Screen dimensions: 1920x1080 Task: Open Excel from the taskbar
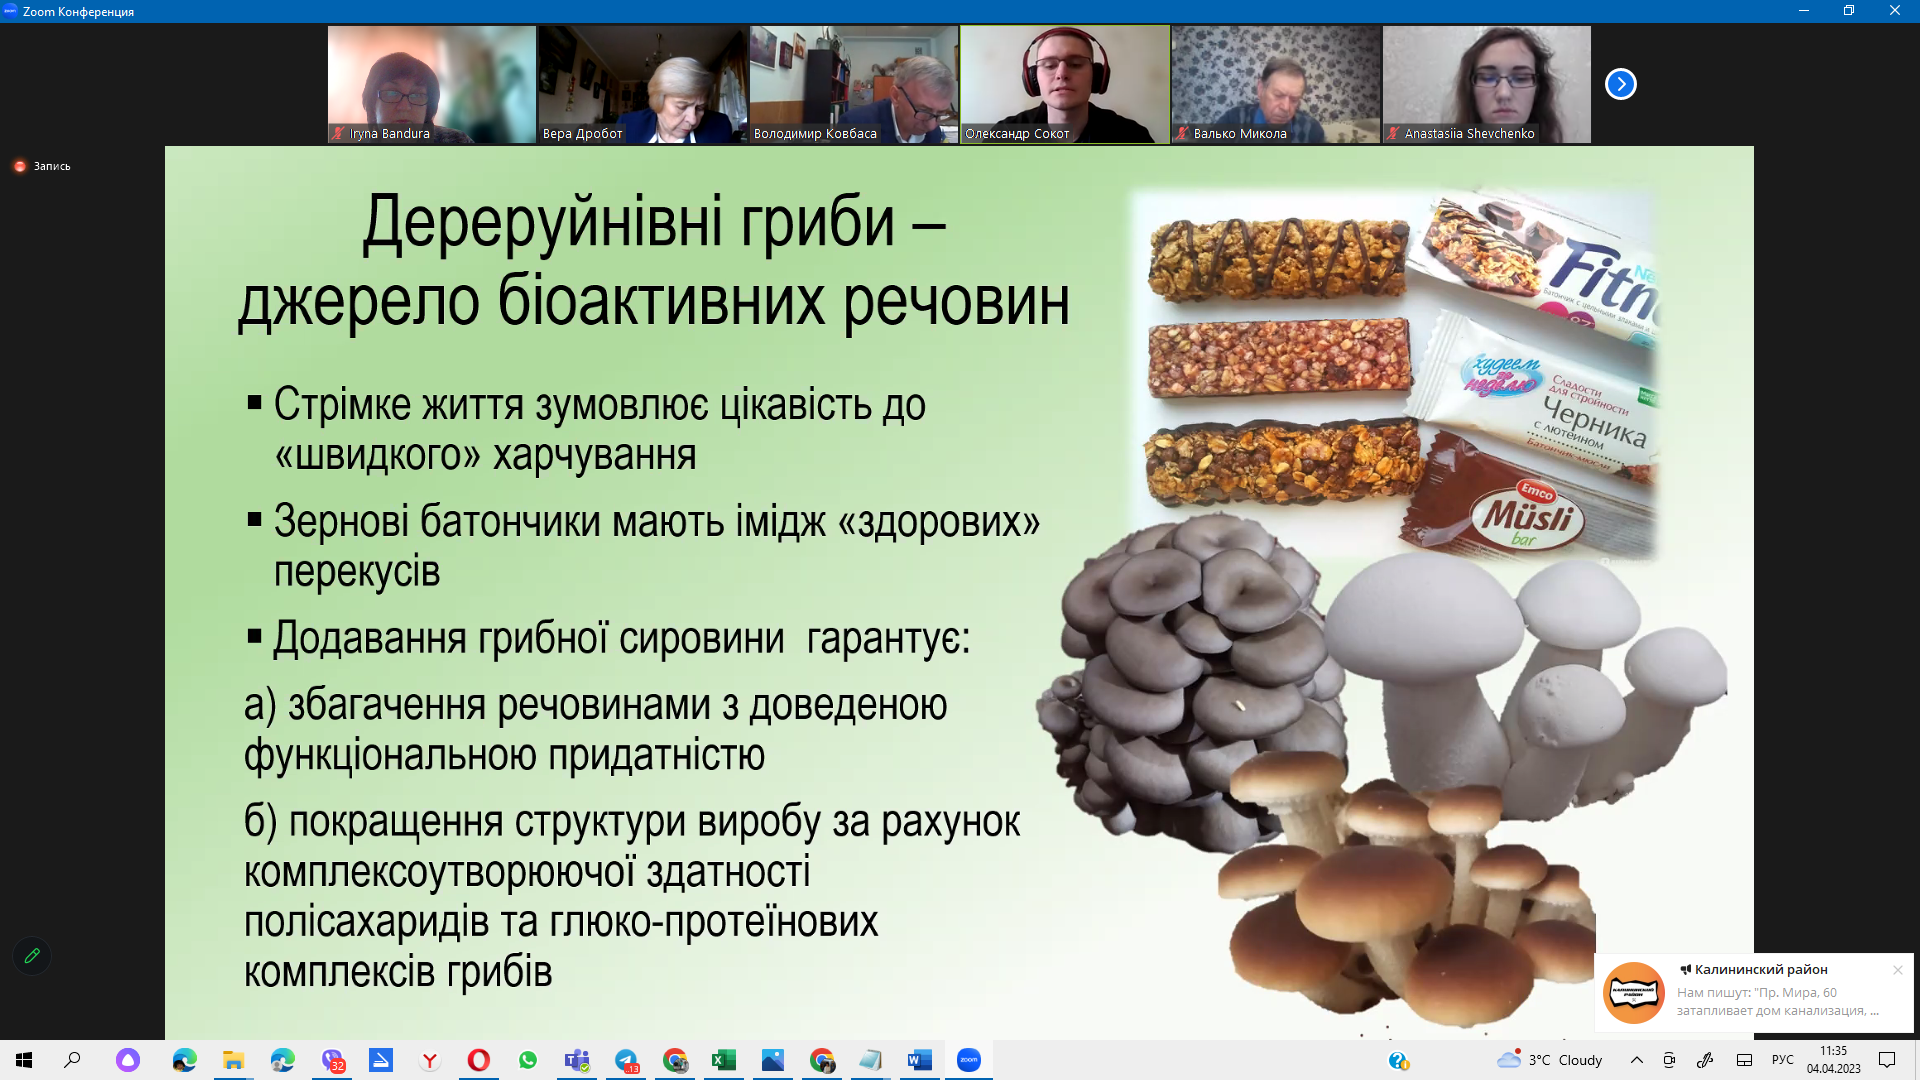[x=723, y=1060]
